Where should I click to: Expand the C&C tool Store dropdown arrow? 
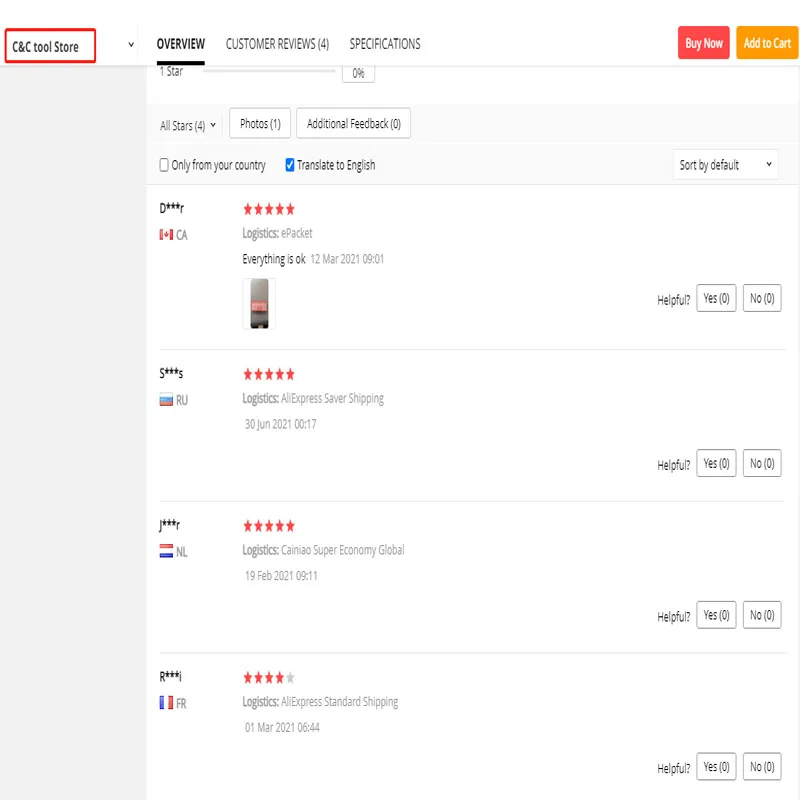[x=131, y=46]
